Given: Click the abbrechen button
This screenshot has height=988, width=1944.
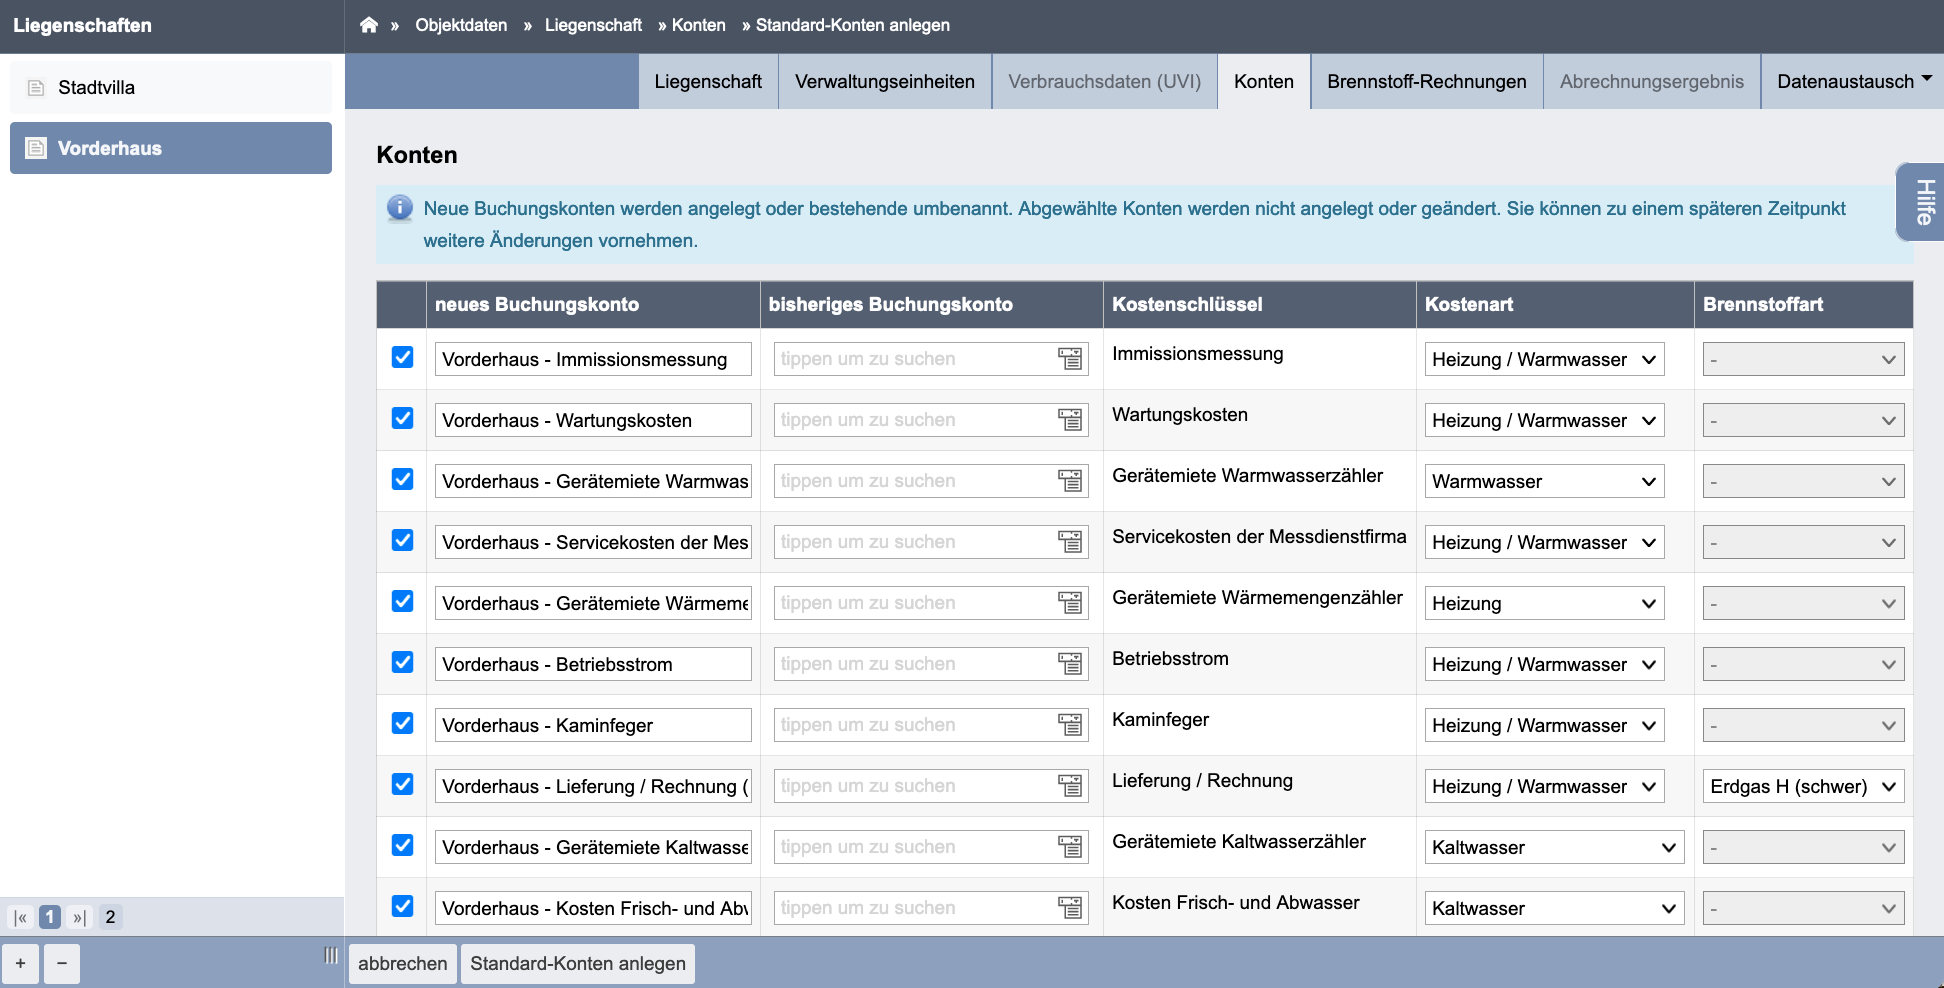Looking at the screenshot, I should coord(403,963).
